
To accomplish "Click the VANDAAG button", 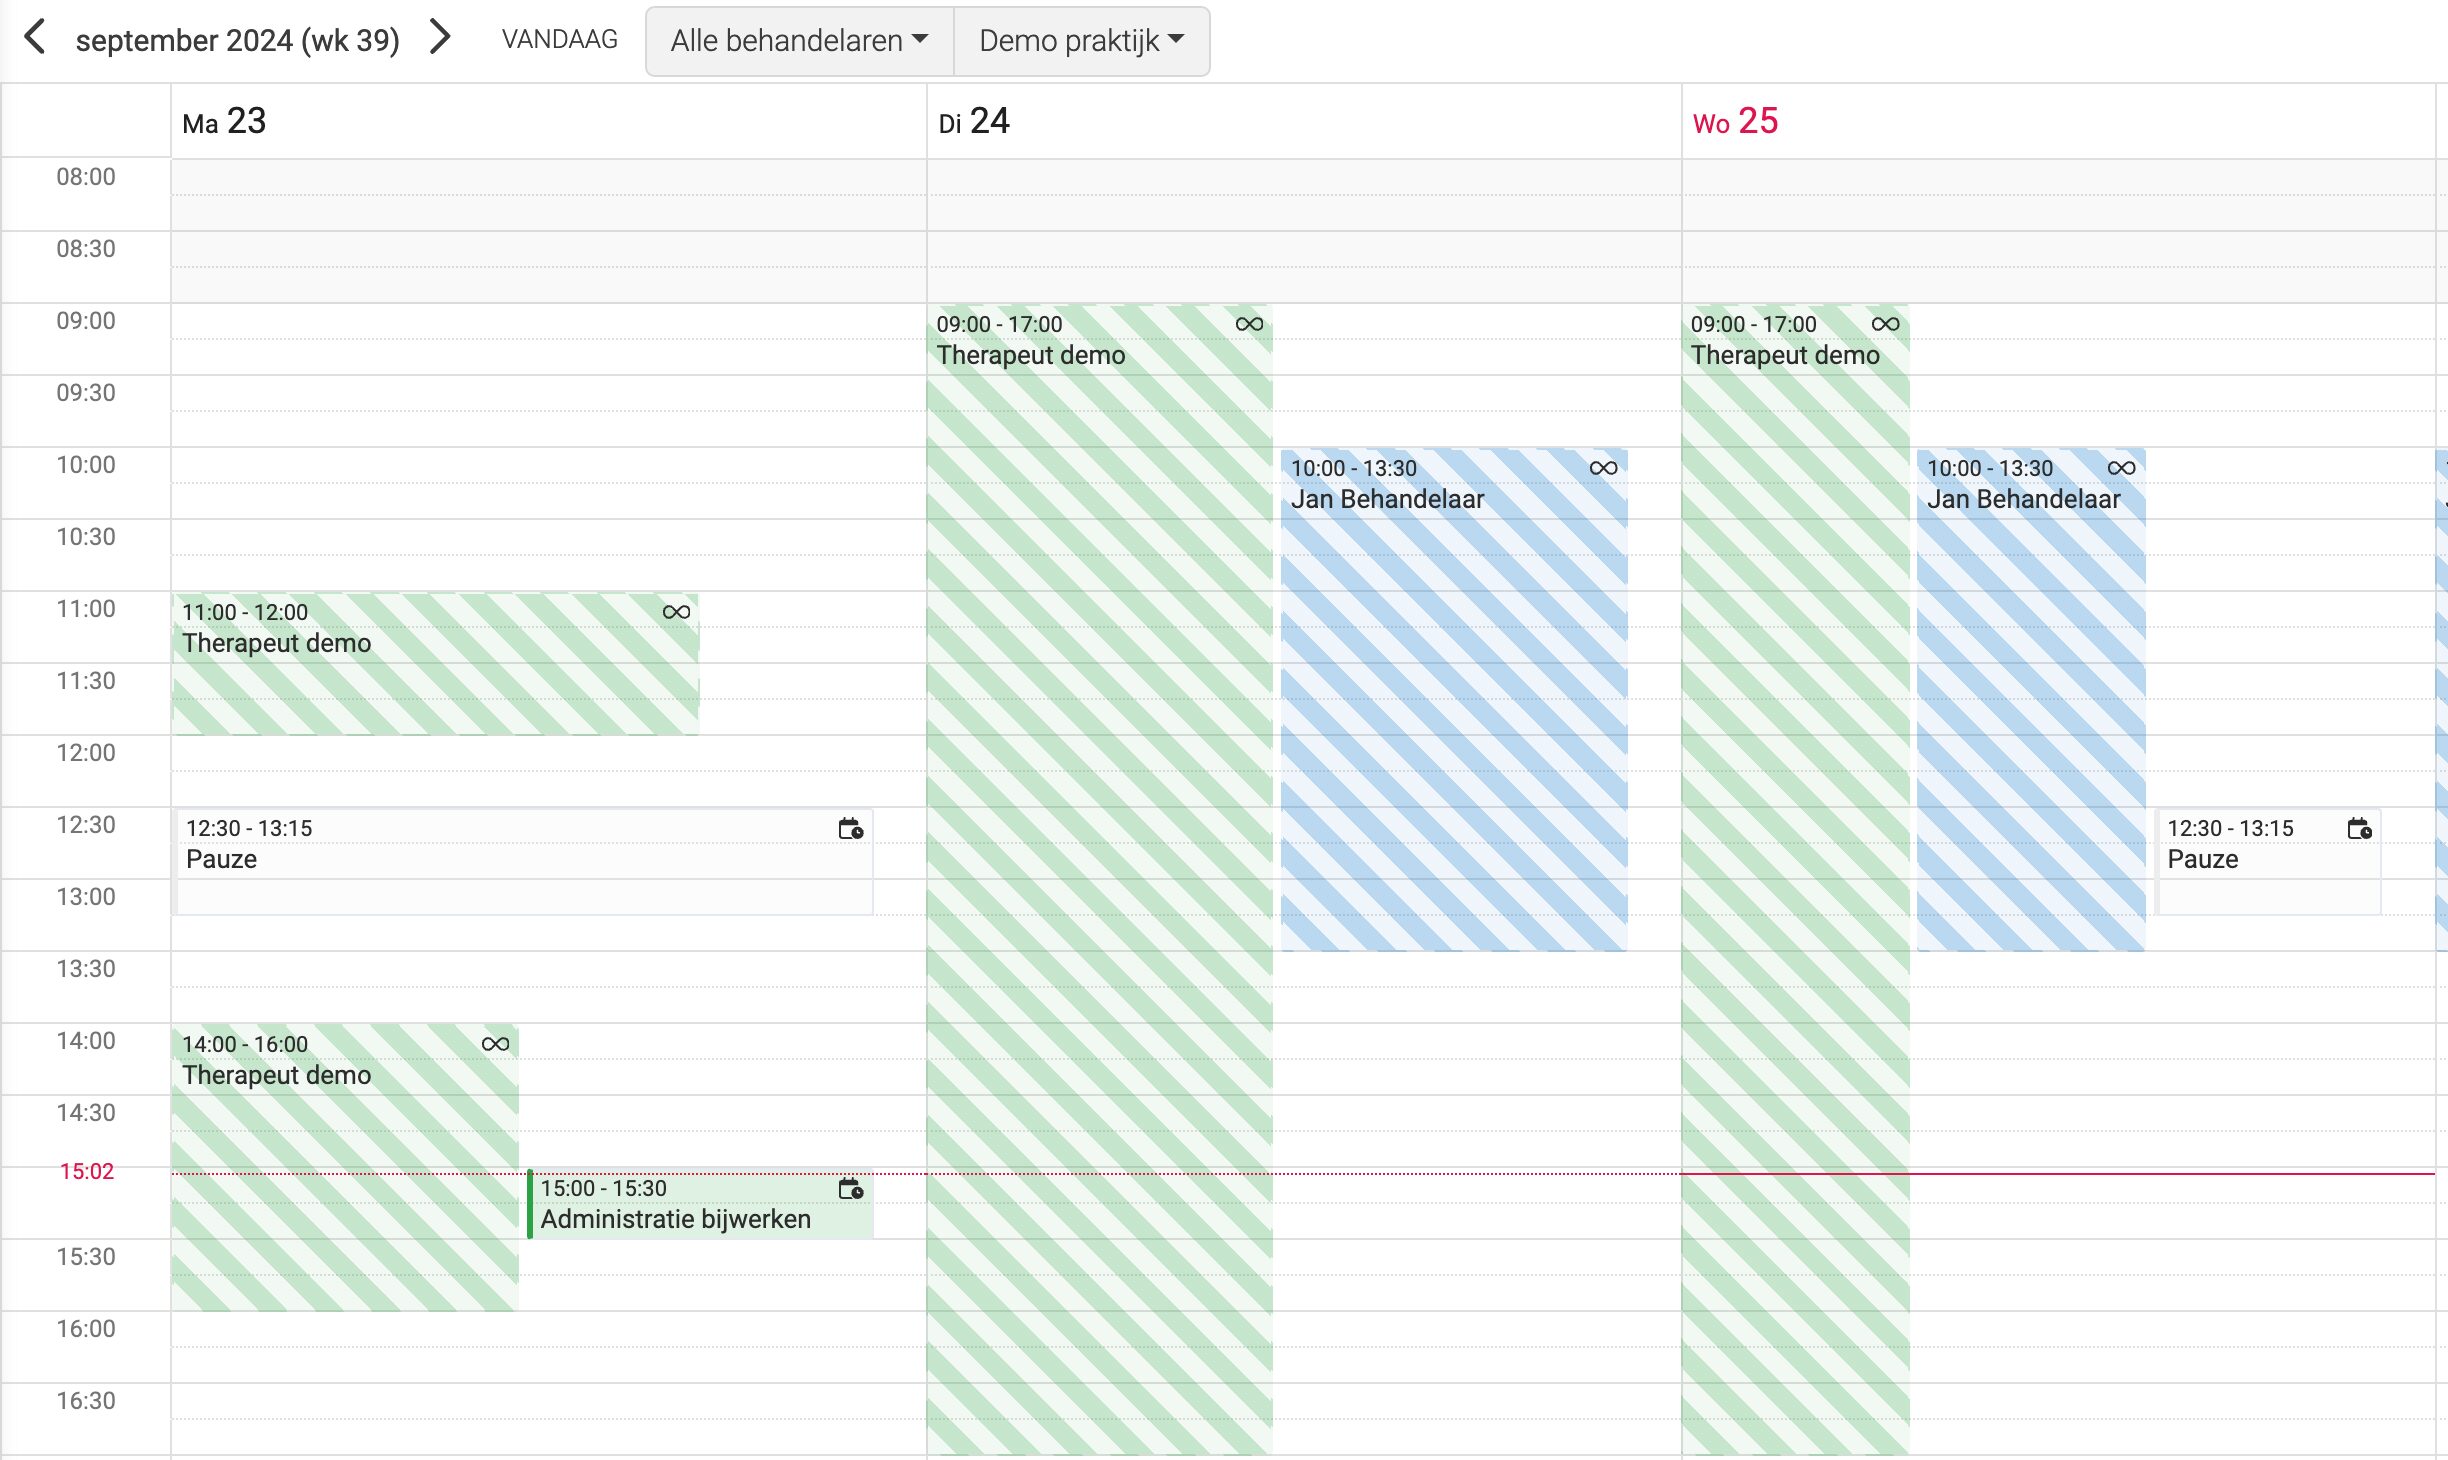I will [560, 39].
